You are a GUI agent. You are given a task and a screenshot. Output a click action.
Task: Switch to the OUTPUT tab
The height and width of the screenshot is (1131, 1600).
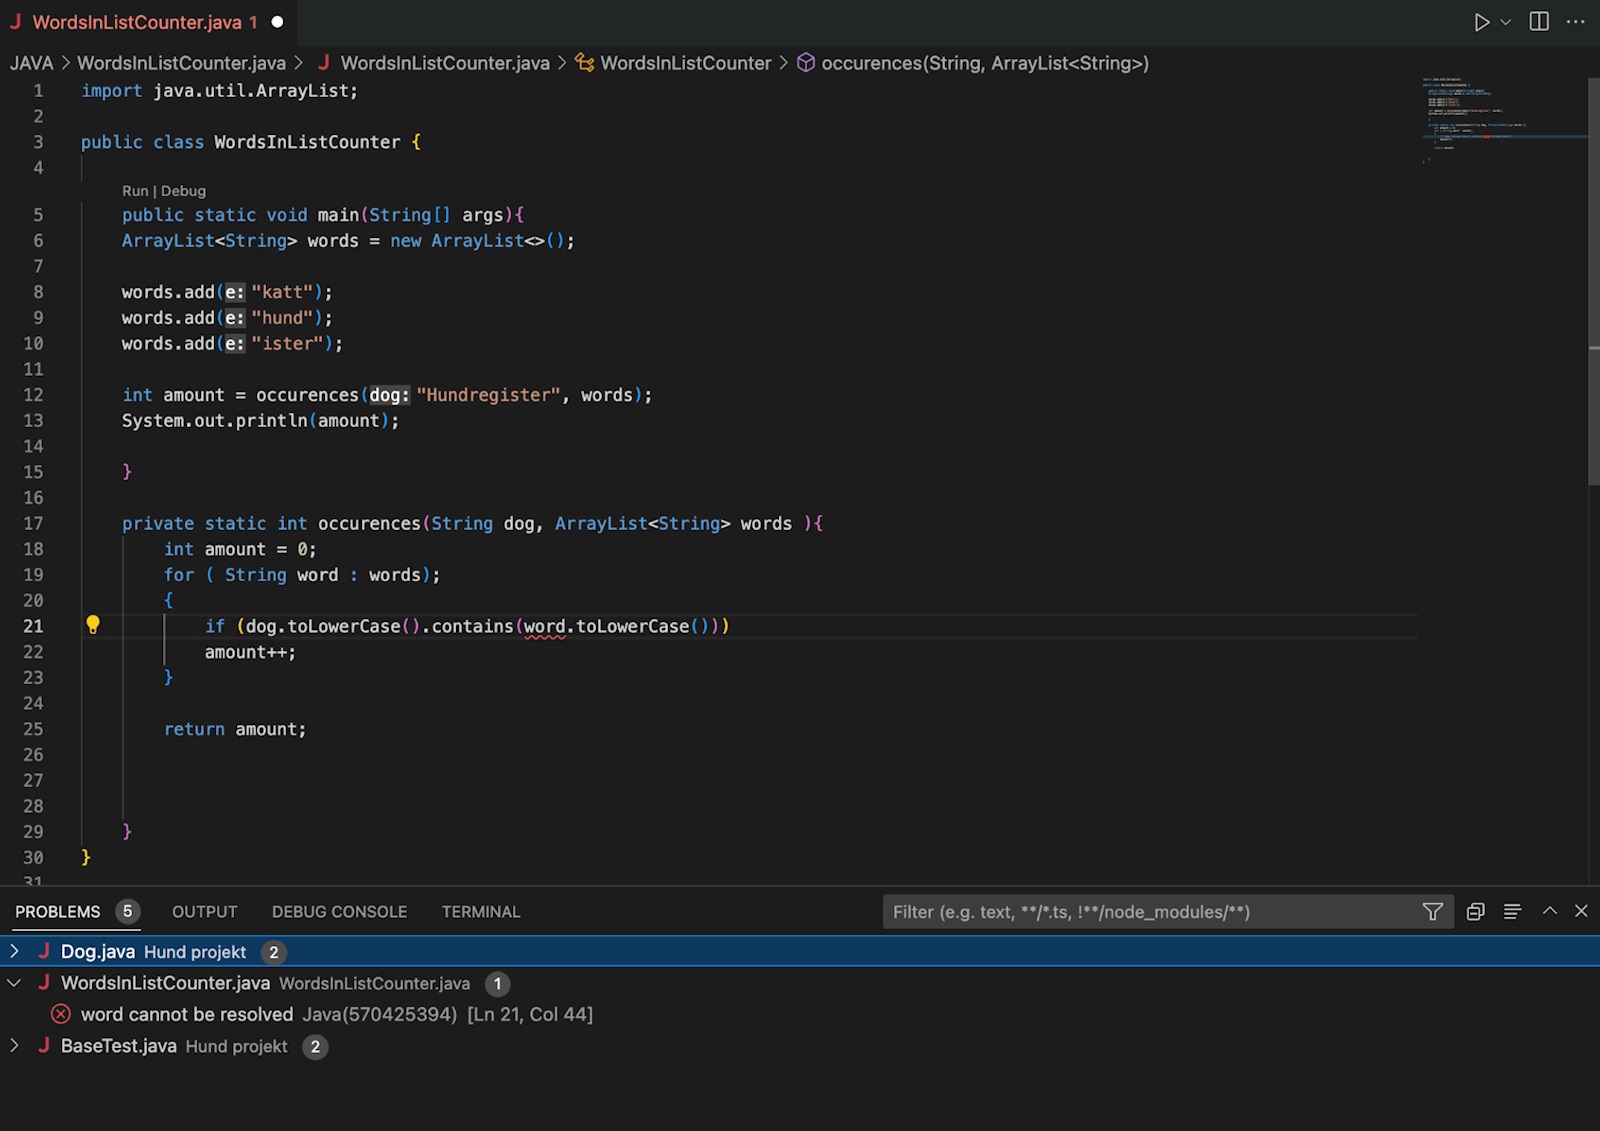pos(204,912)
